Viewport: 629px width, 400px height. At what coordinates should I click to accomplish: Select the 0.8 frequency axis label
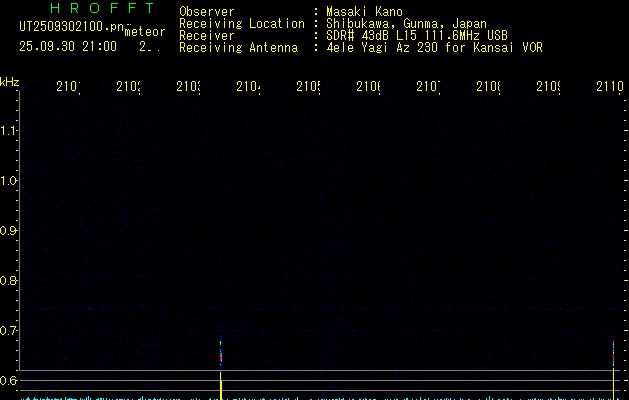(9, 281)
